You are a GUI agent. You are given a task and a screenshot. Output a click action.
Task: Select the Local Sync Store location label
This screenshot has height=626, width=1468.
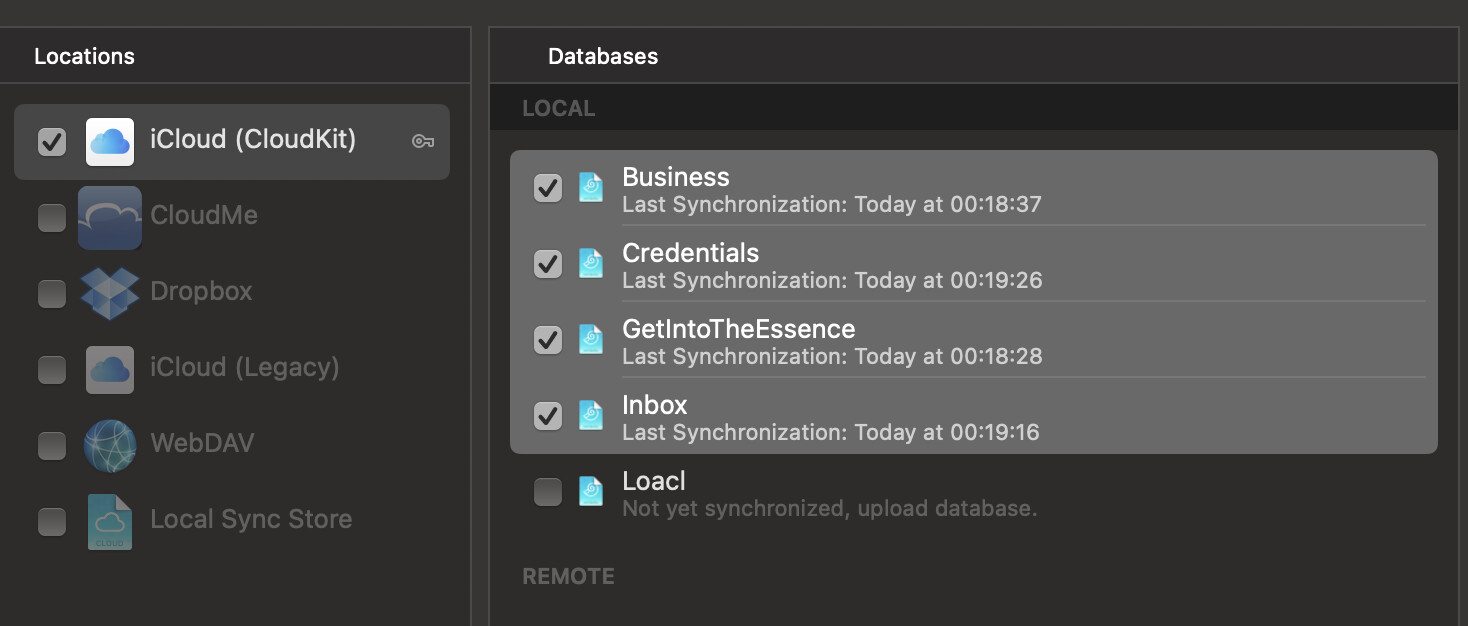pos(251,520)
